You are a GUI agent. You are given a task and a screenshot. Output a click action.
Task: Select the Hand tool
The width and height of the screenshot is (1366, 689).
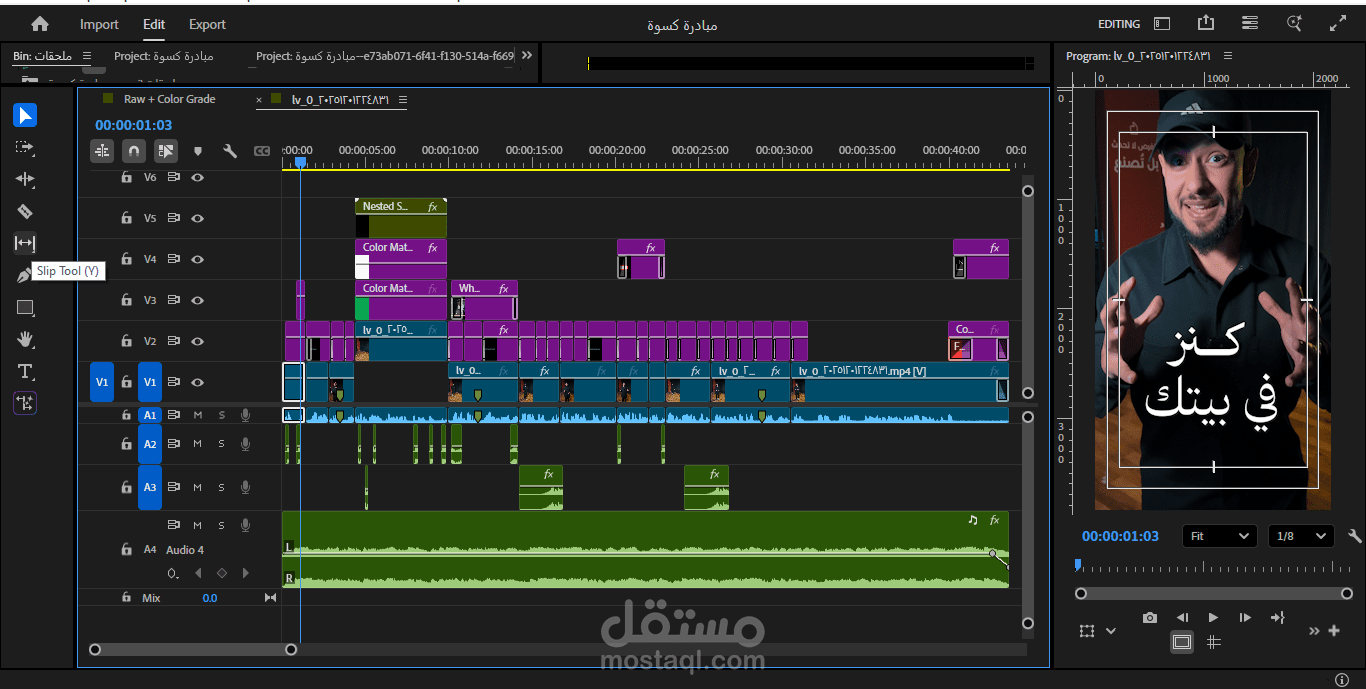(x=24, y=339)
